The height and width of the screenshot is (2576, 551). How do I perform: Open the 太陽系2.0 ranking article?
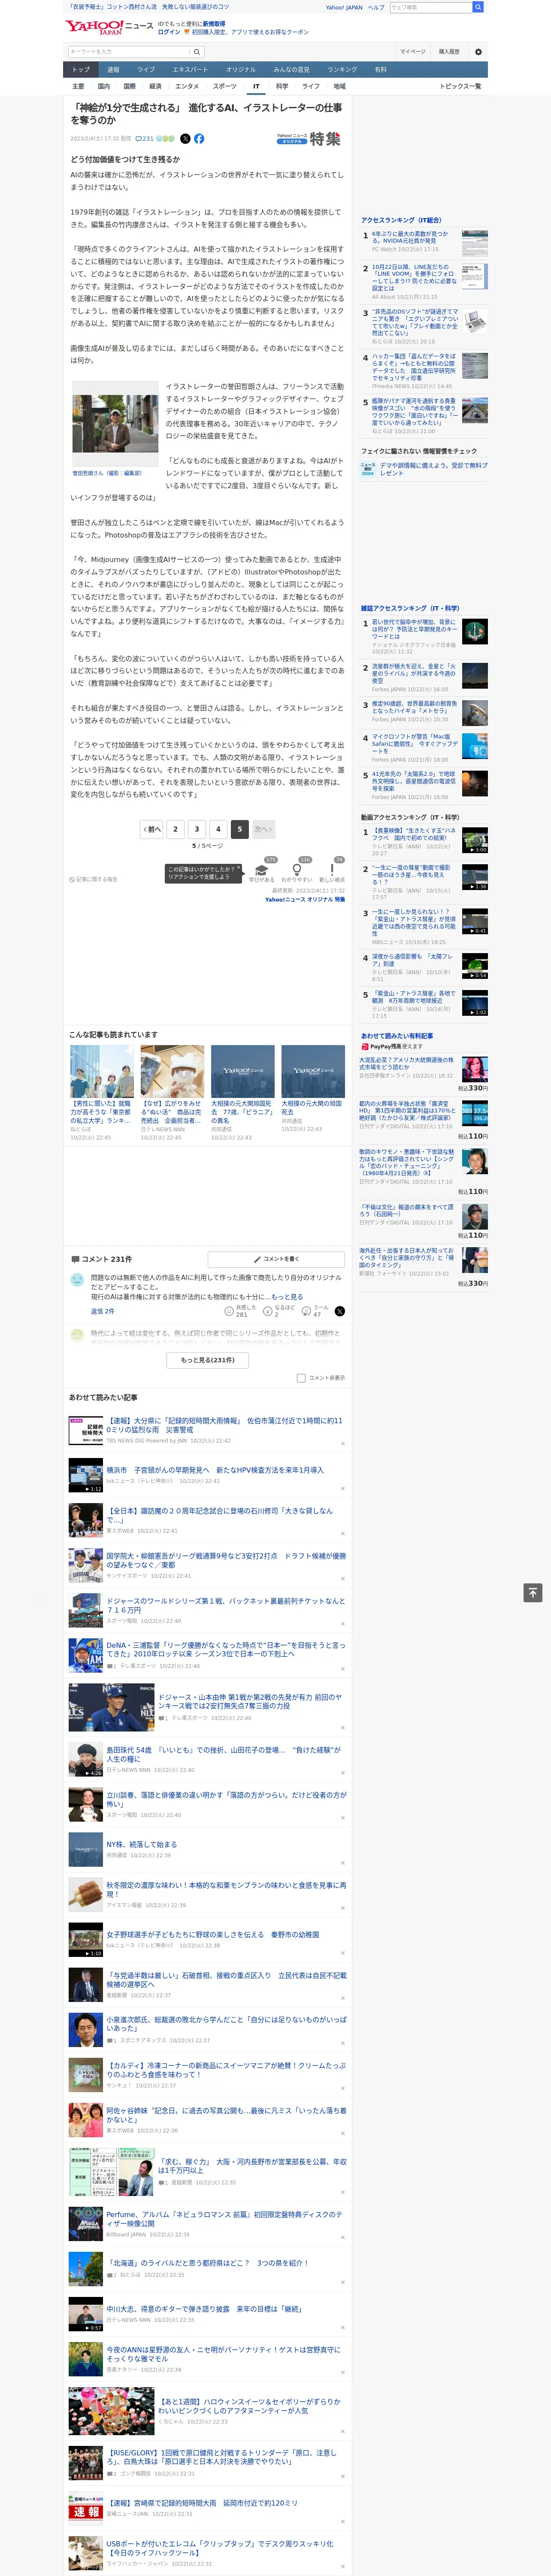coord(414,780)
